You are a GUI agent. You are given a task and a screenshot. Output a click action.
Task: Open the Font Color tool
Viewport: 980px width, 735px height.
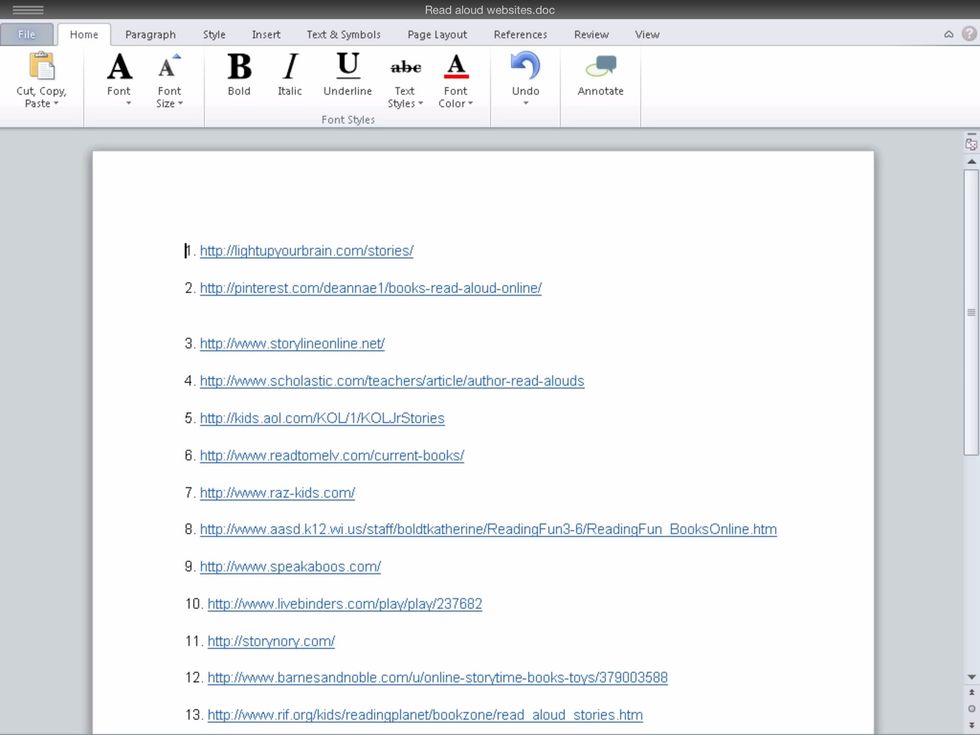click(x=456, y=67)
